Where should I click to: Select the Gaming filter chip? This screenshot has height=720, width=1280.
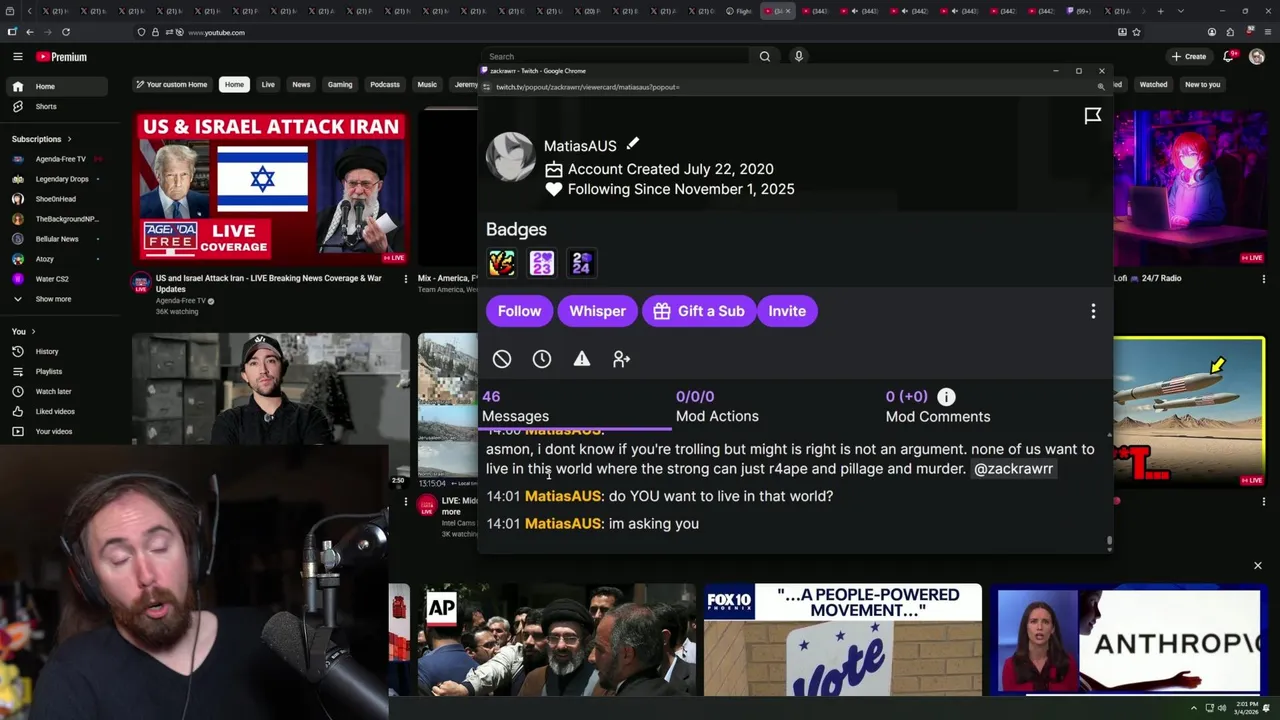pyautogui.click(x=340, y=85)
